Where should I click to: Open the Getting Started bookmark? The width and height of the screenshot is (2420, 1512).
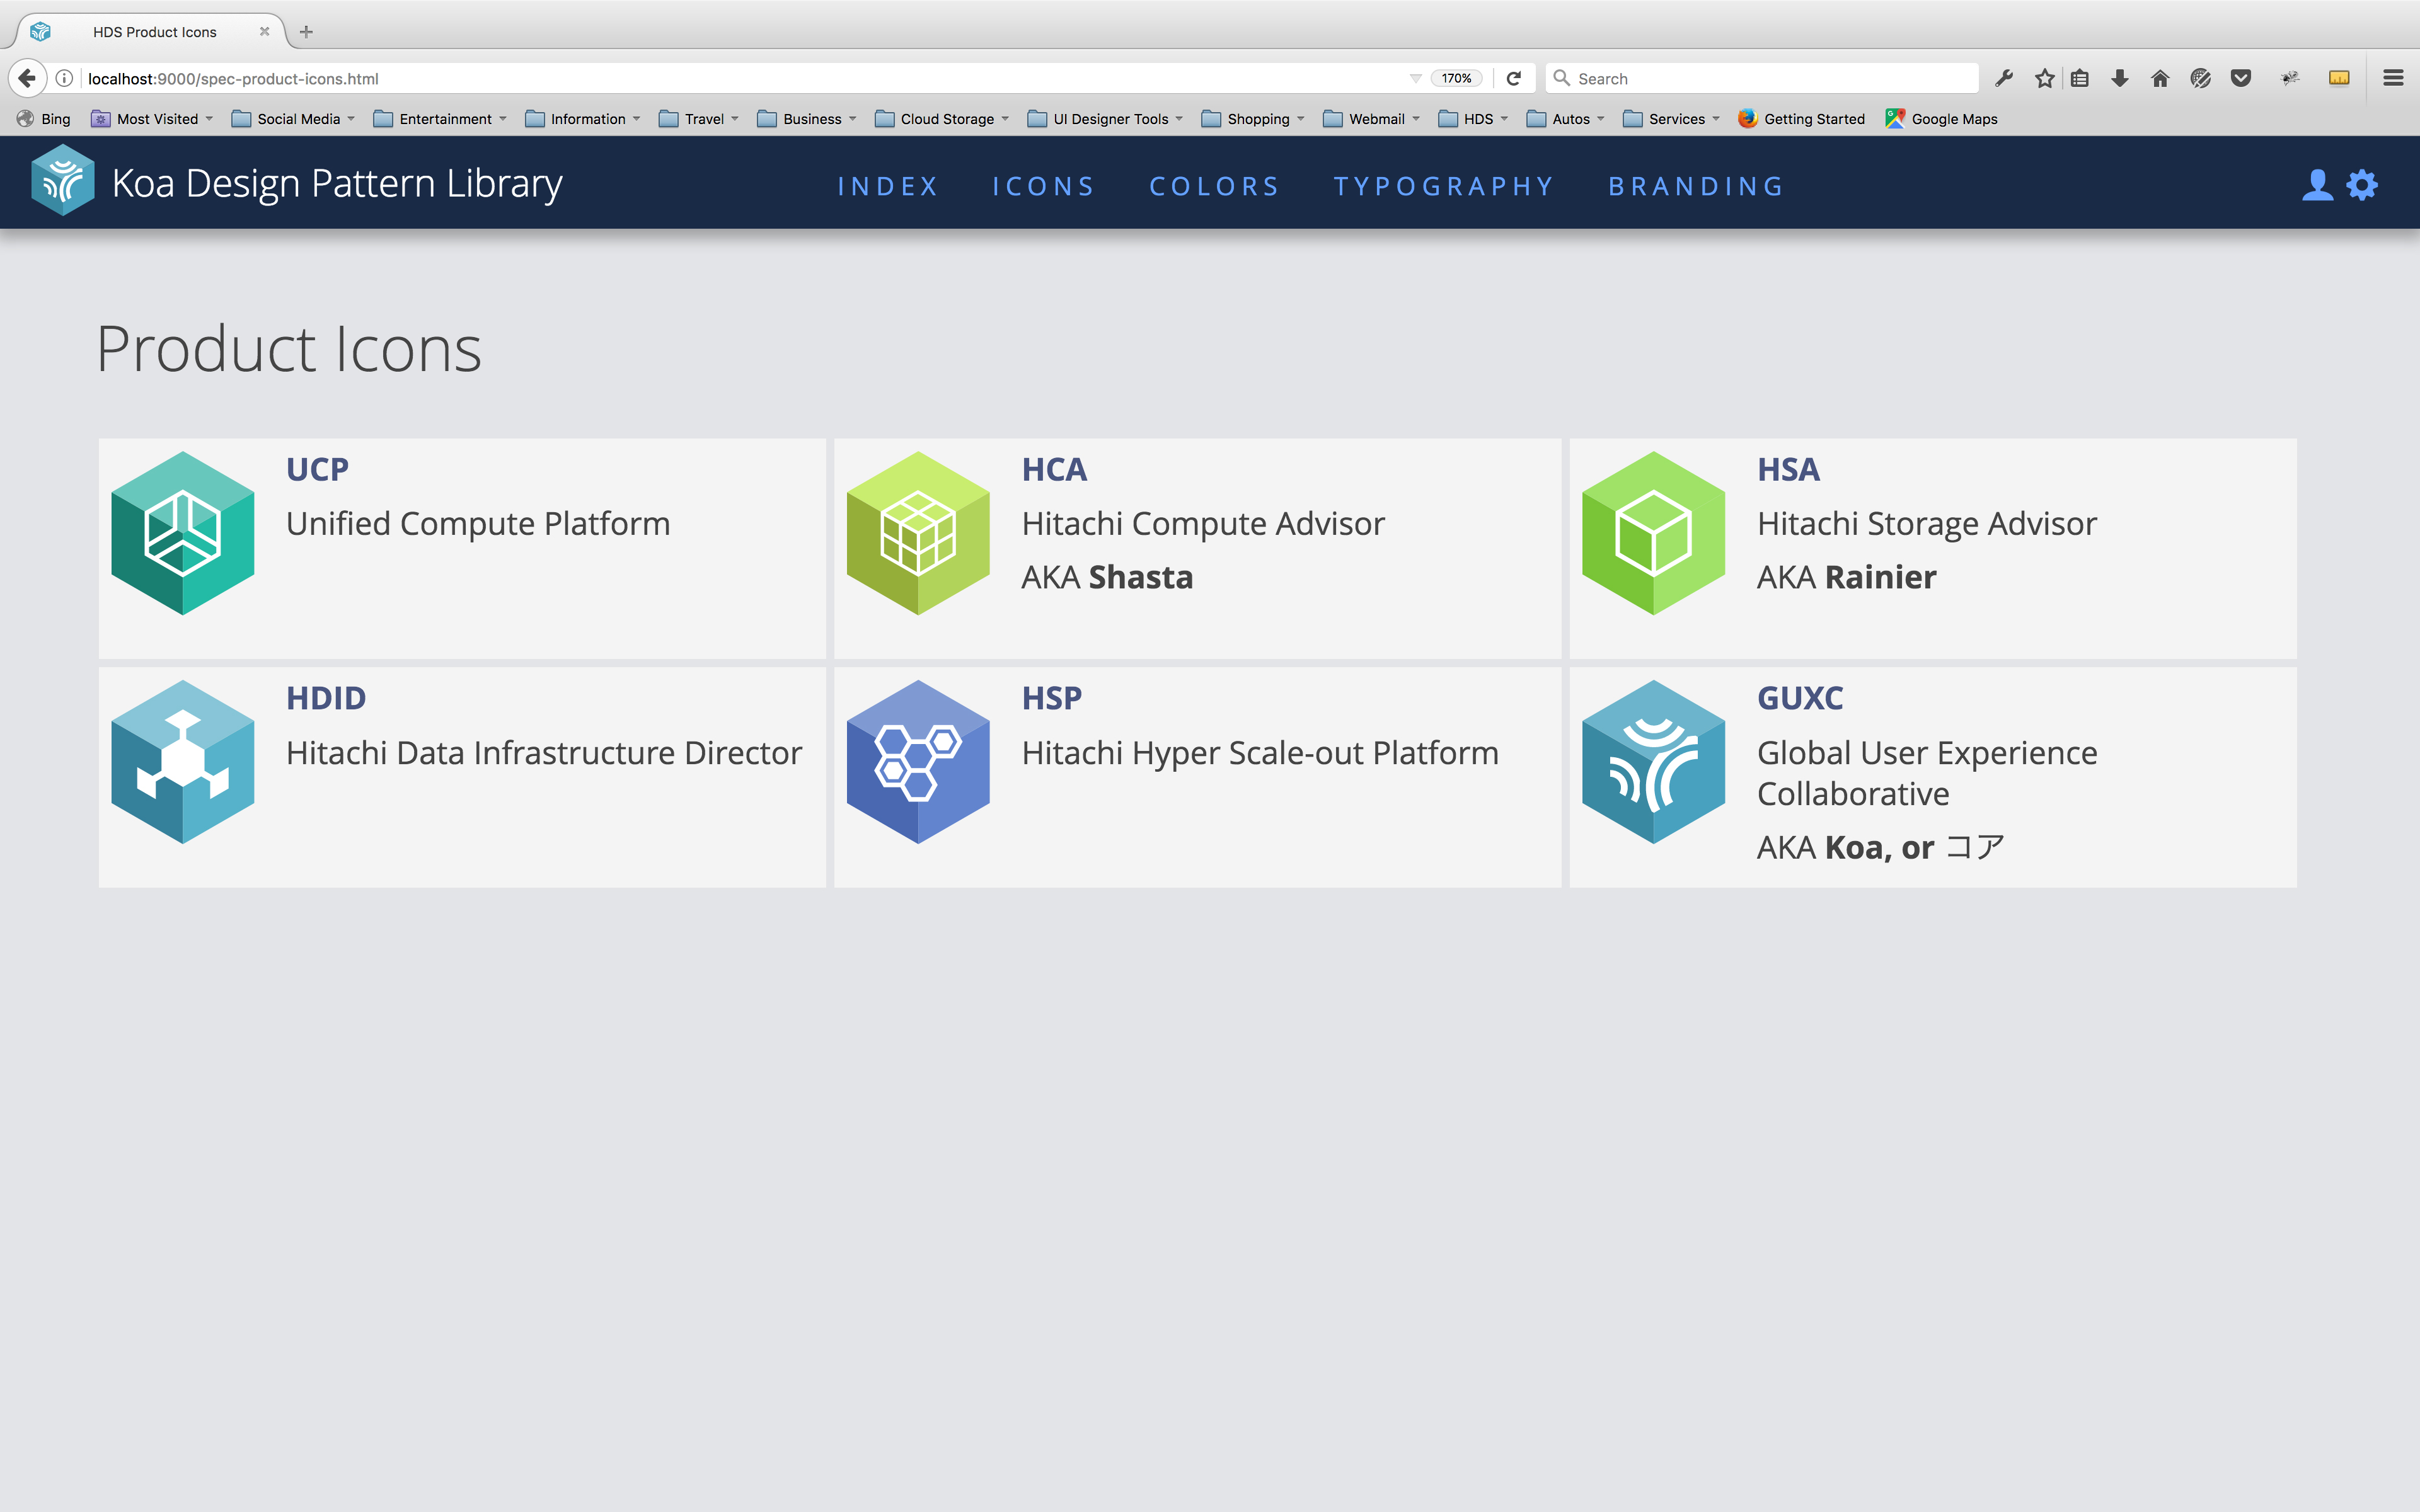click(x=1802, y=119)
